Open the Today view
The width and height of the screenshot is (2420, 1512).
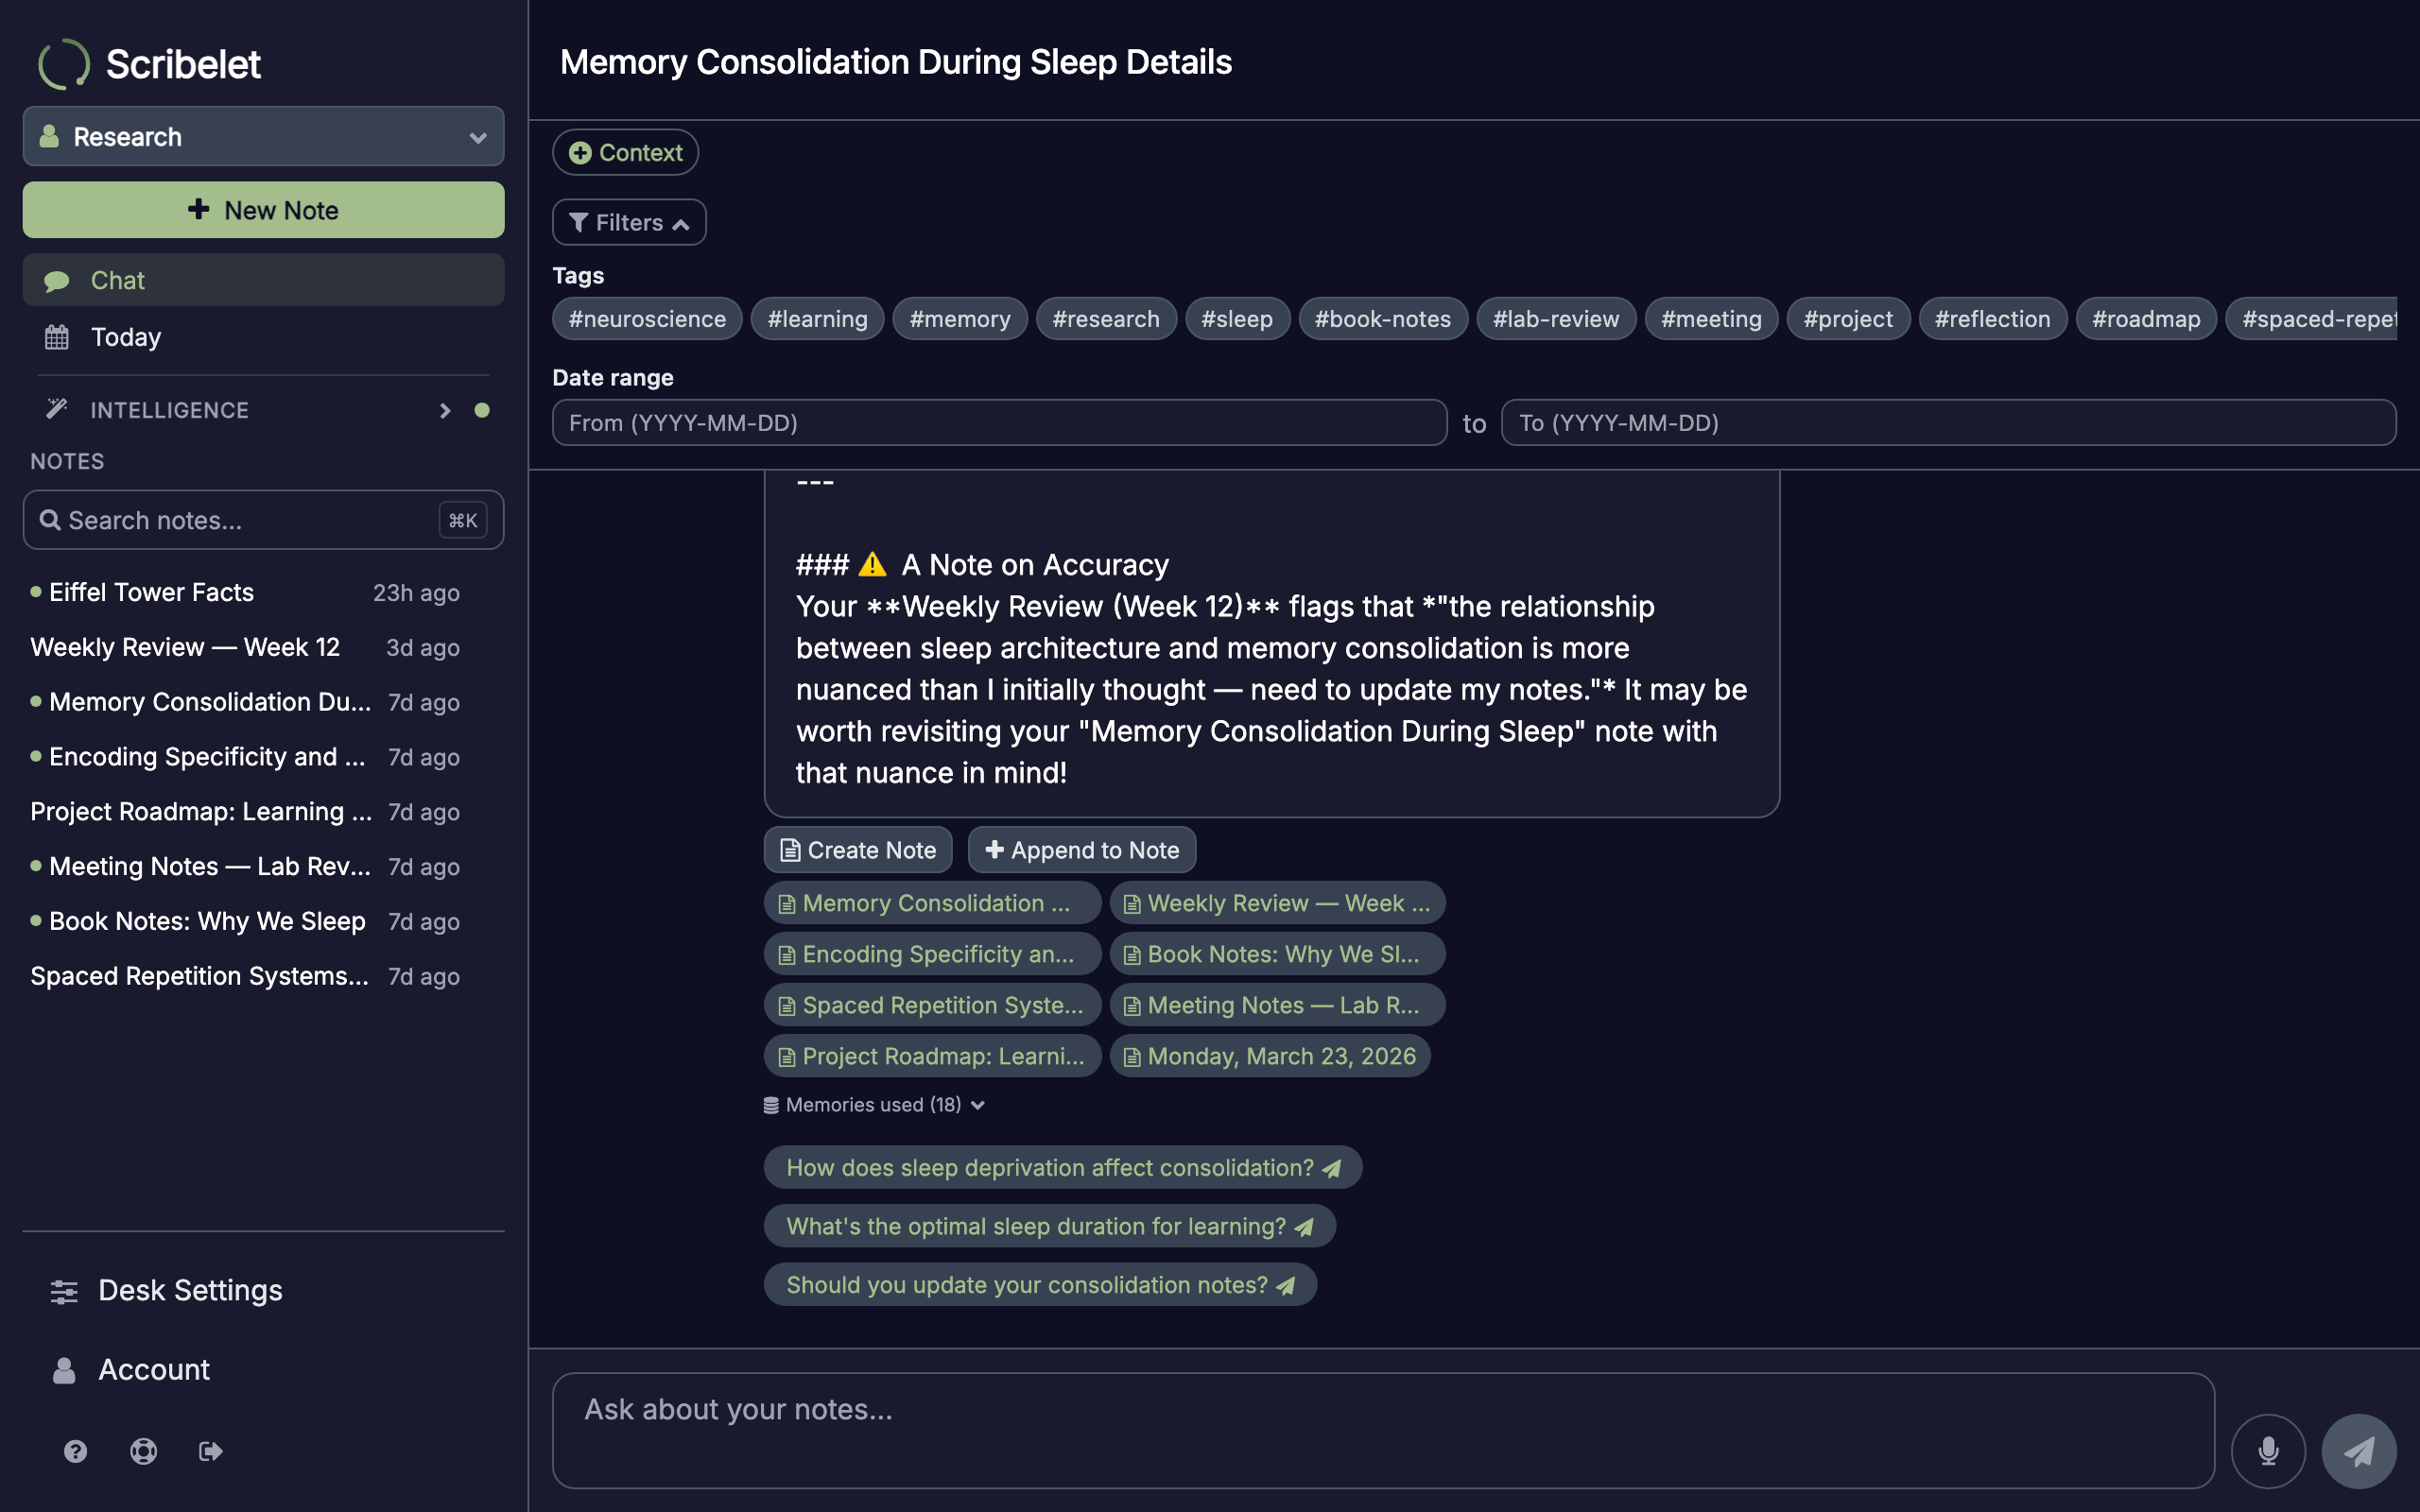[263, 337]
